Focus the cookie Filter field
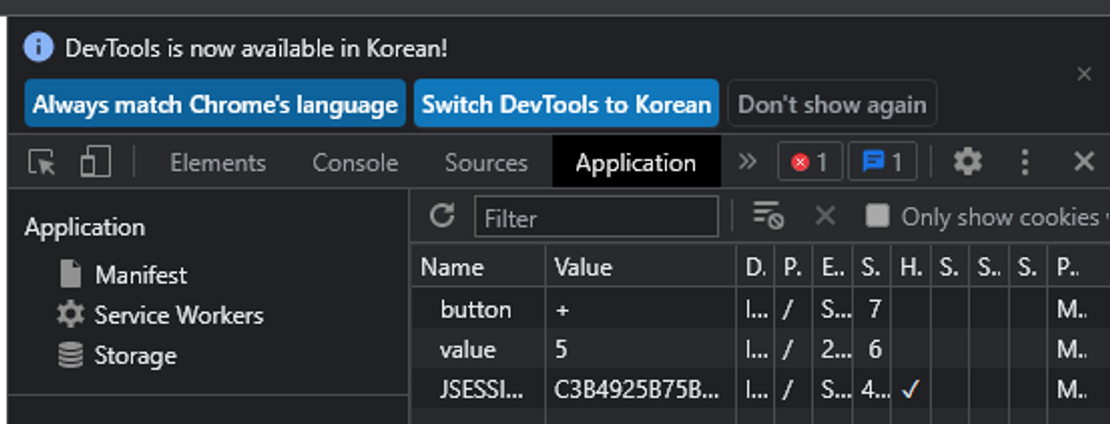The image size is (1110, 424). point(596,217)
